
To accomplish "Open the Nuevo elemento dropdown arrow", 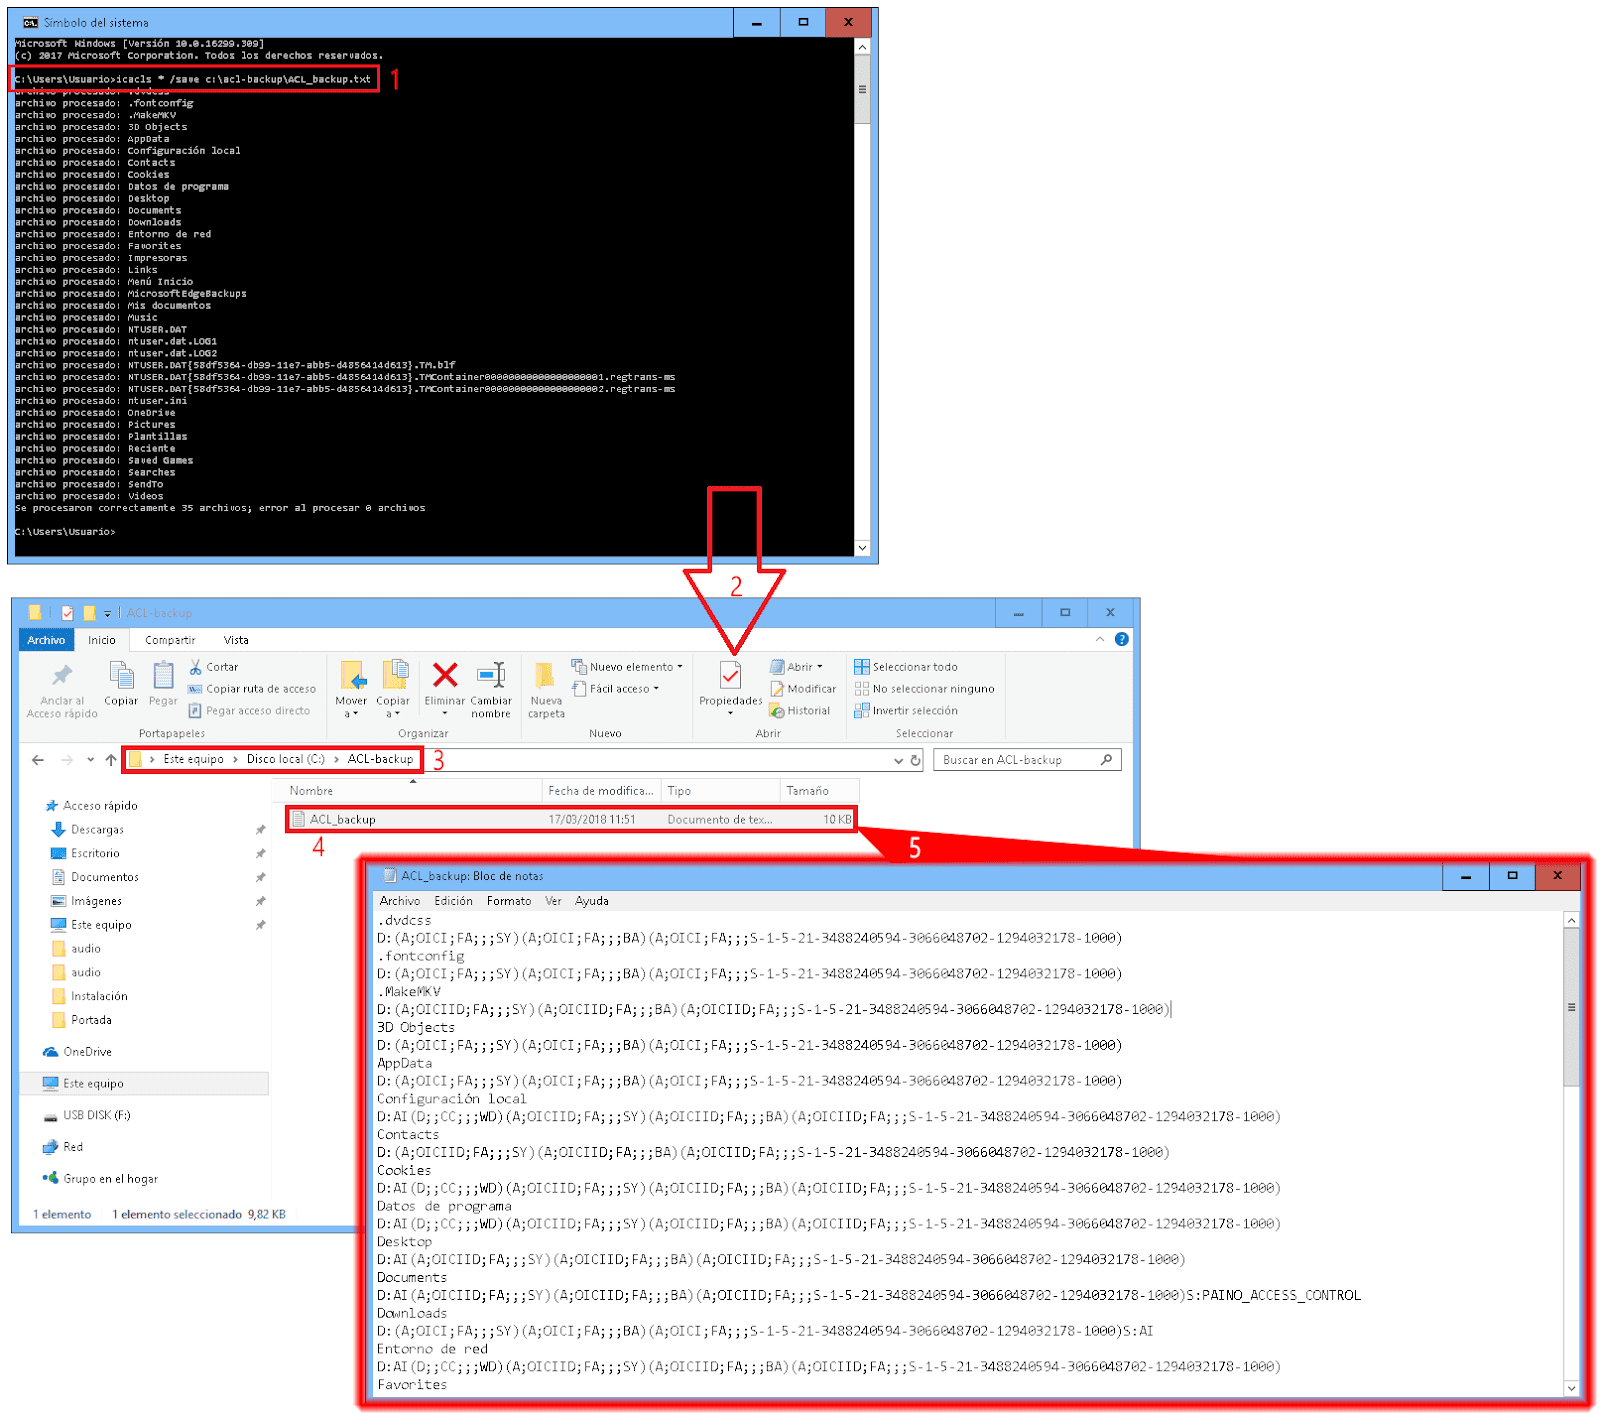I will click(679, 666).
